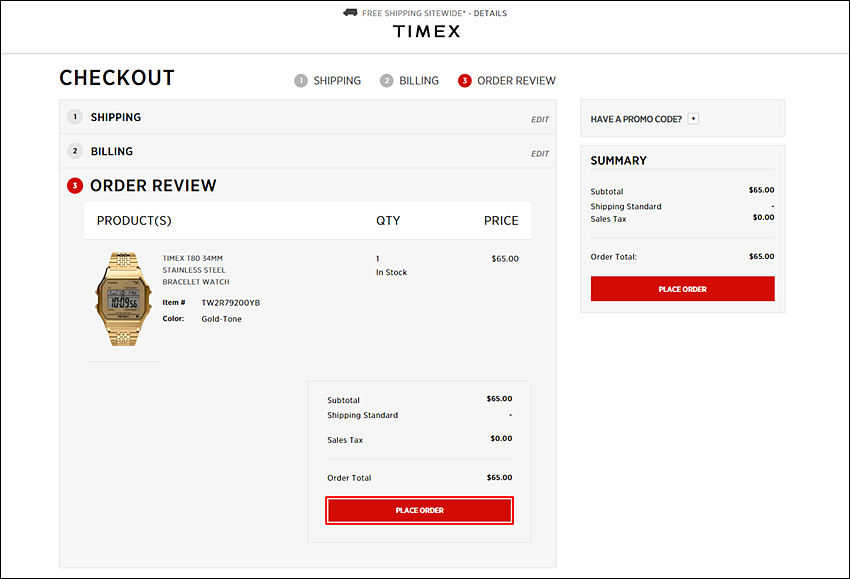The height and width of the screenshot is (579, 850).
Task: Click the gold Timex watch thumbnail
Action: [x=124, y=299]
